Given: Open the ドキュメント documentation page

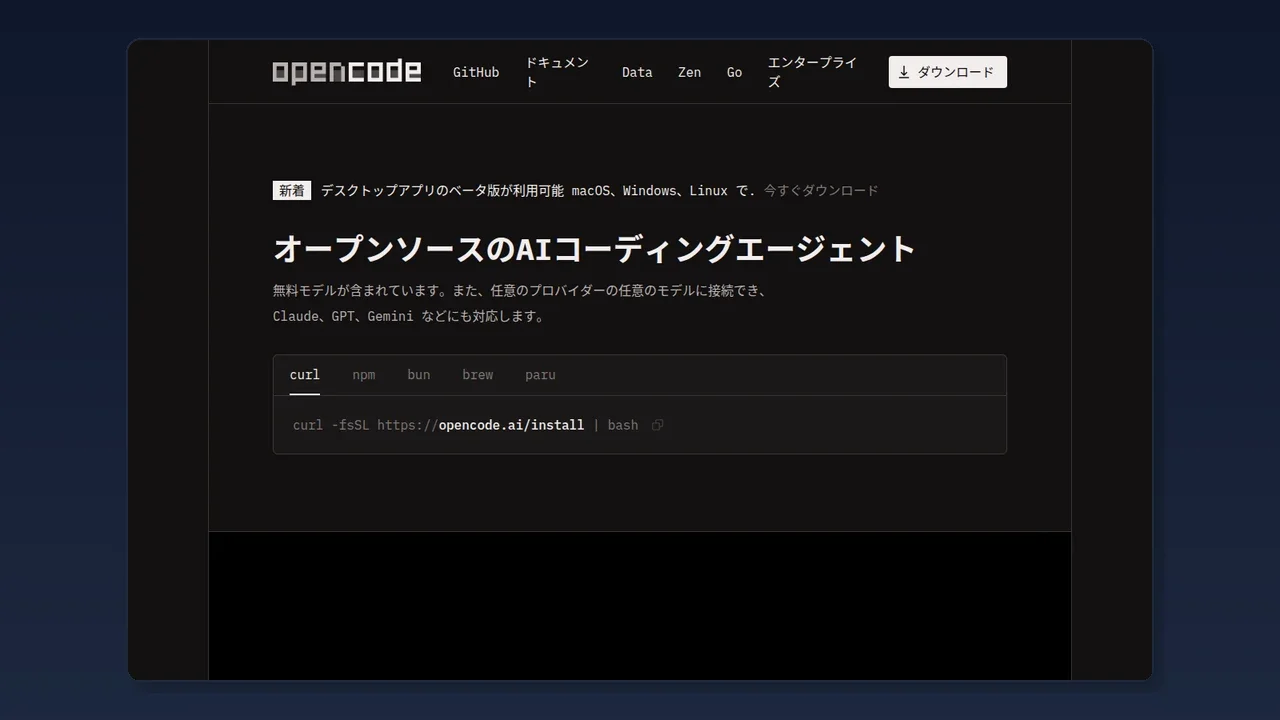Looking at the screenshot, I should pyautogui.click(x=557, y=72).
